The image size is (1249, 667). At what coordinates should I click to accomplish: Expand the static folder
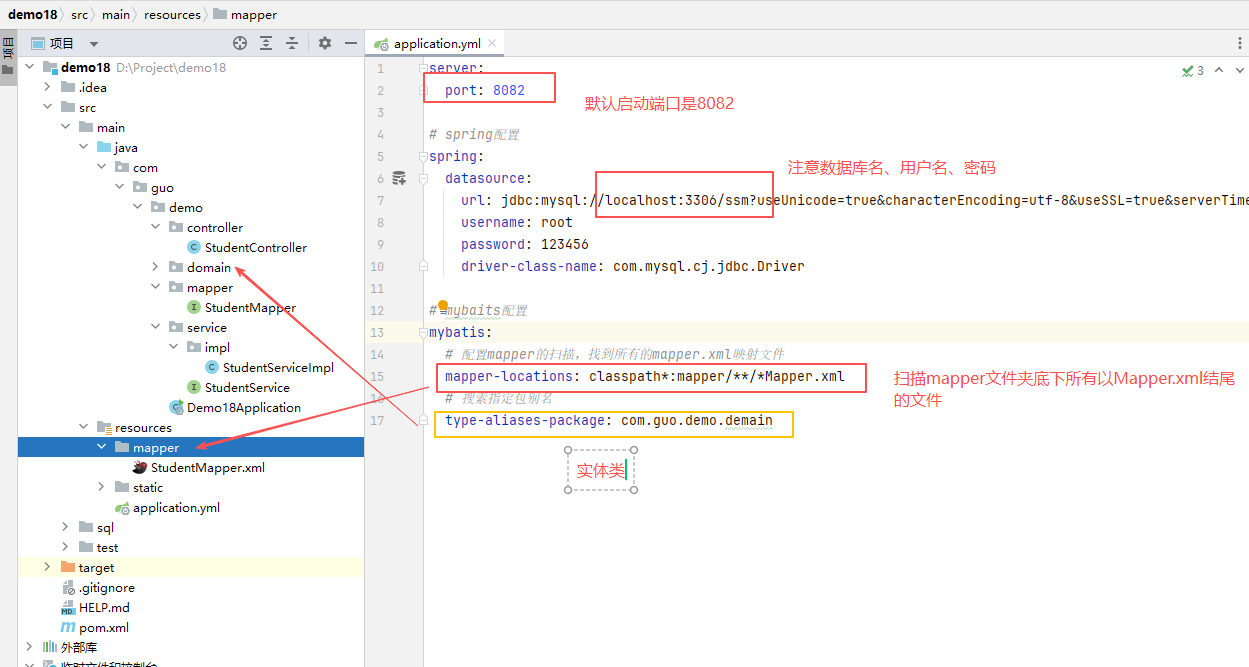pos(101,487)
